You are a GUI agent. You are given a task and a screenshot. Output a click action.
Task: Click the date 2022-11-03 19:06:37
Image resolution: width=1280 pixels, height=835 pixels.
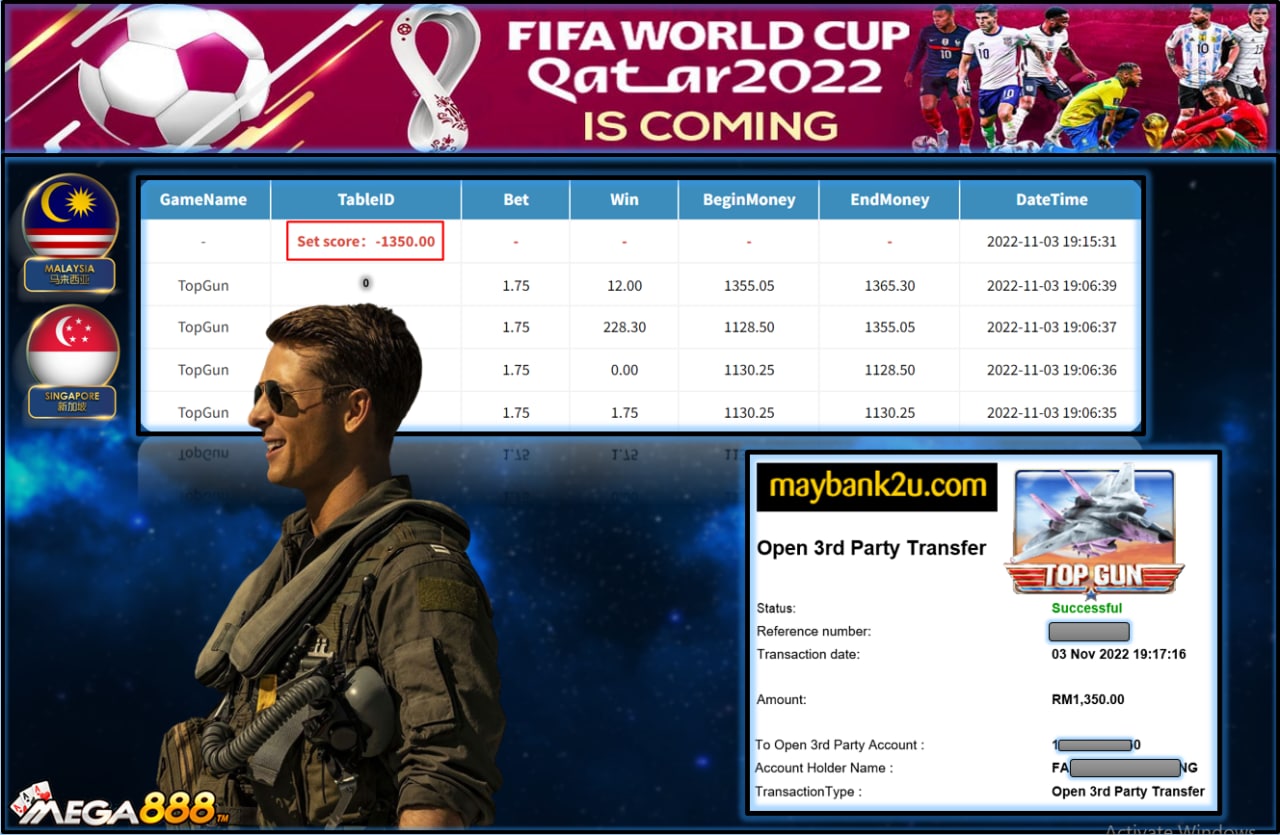tap(1052, 328)
